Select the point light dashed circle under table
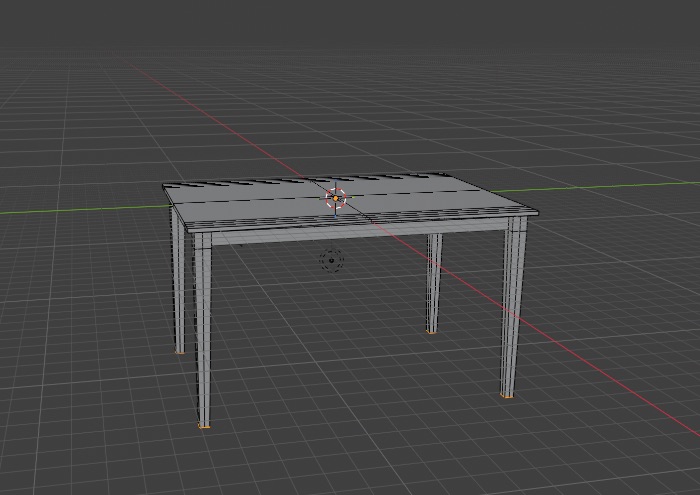 pos(332,260)
